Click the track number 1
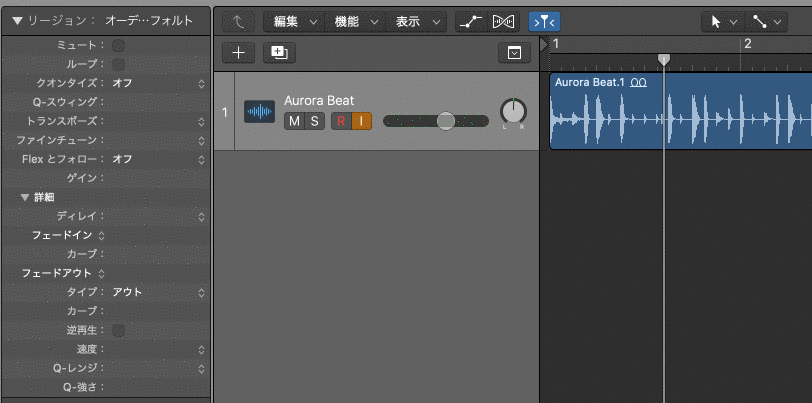This screenshot has height=403, width=812. click(x=225, y=112)
